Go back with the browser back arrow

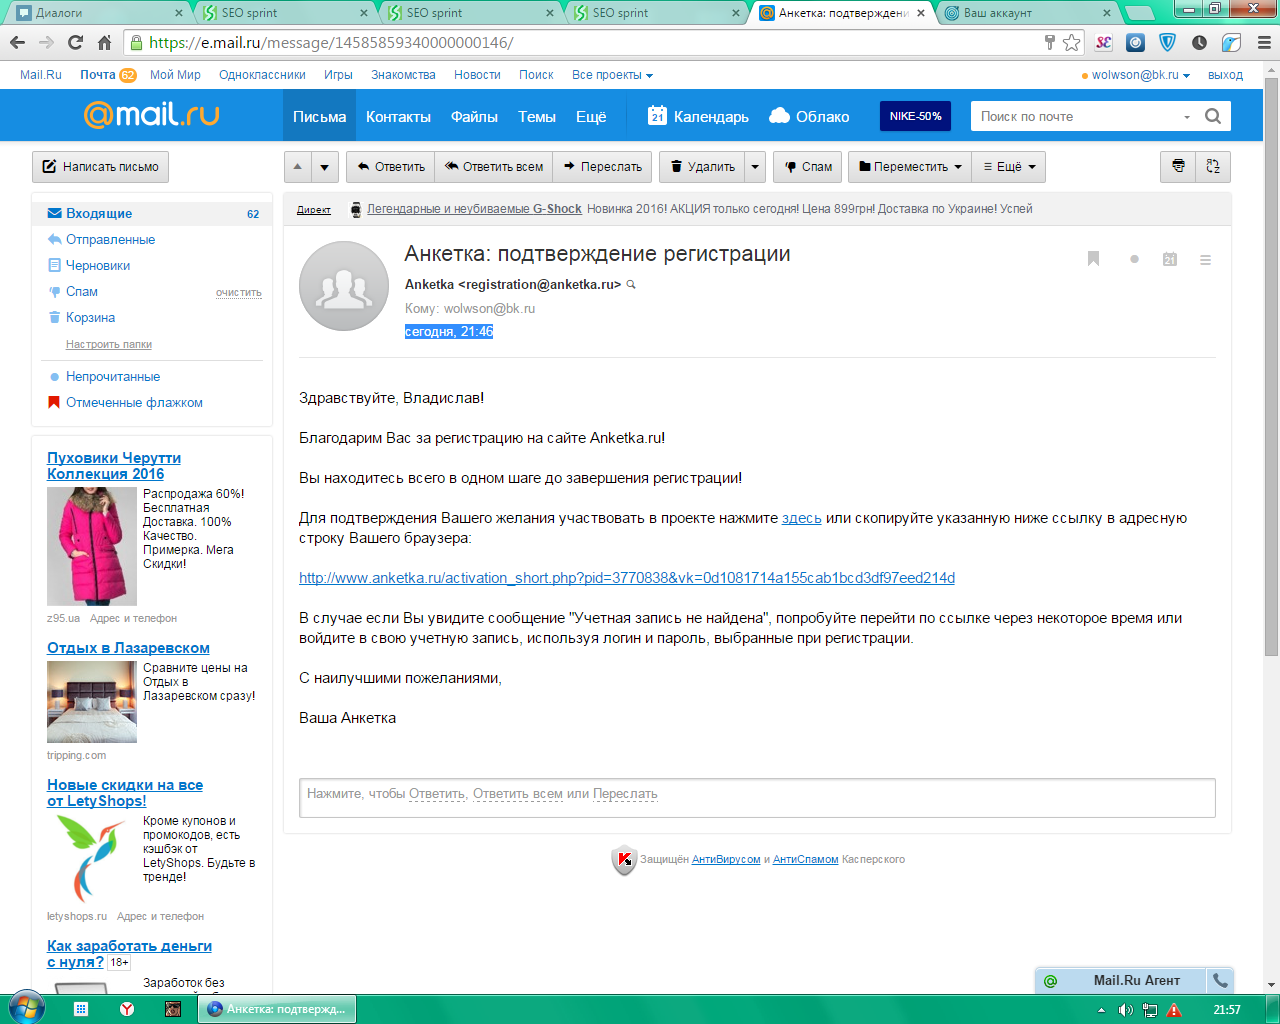pos(17,42)
